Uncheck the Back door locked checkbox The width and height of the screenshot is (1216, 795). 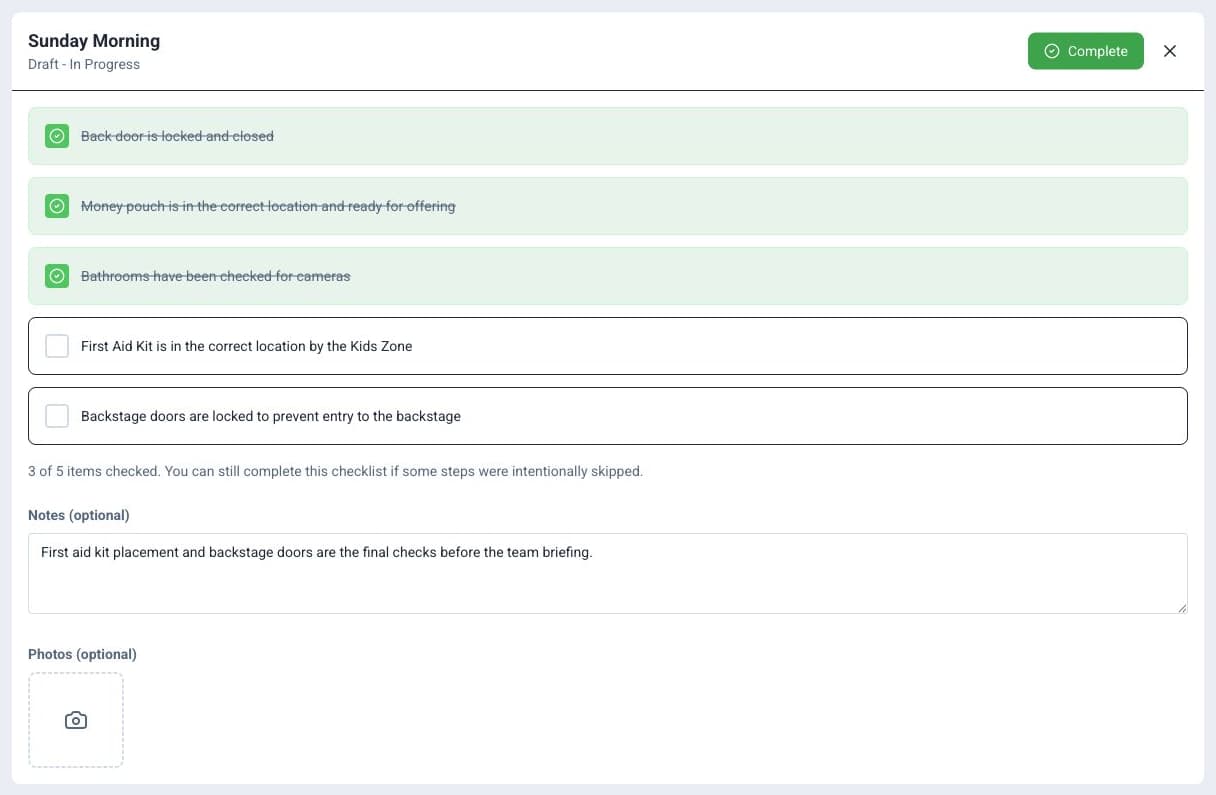[x=57, y=136]
